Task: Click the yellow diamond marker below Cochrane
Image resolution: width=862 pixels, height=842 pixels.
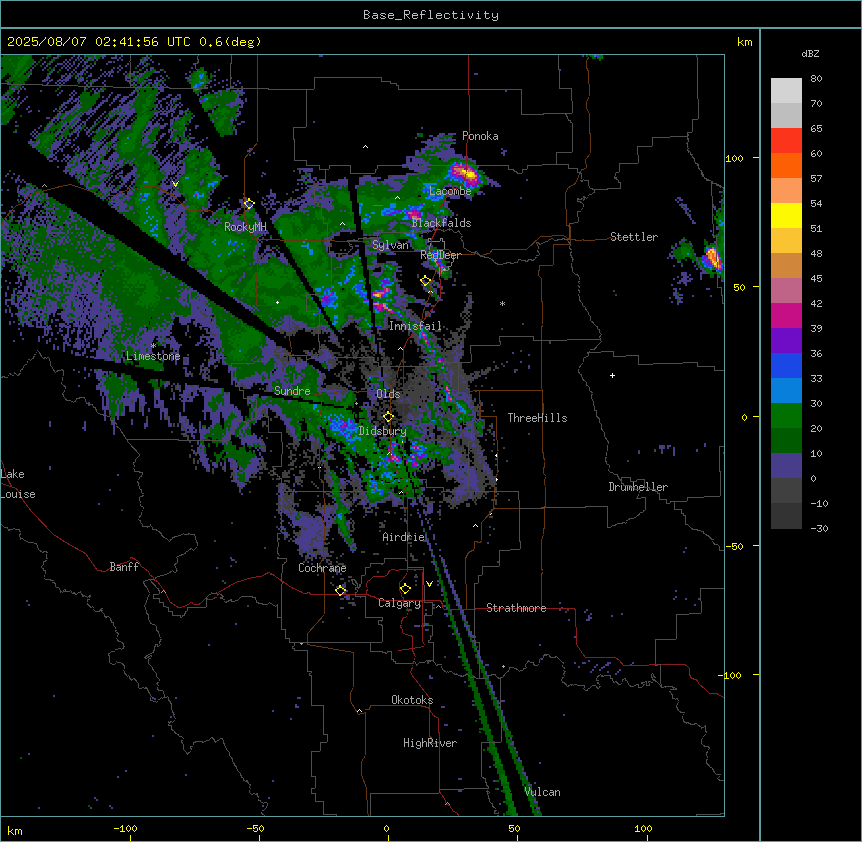Action: pyautogui.click(x=340, y=590)
